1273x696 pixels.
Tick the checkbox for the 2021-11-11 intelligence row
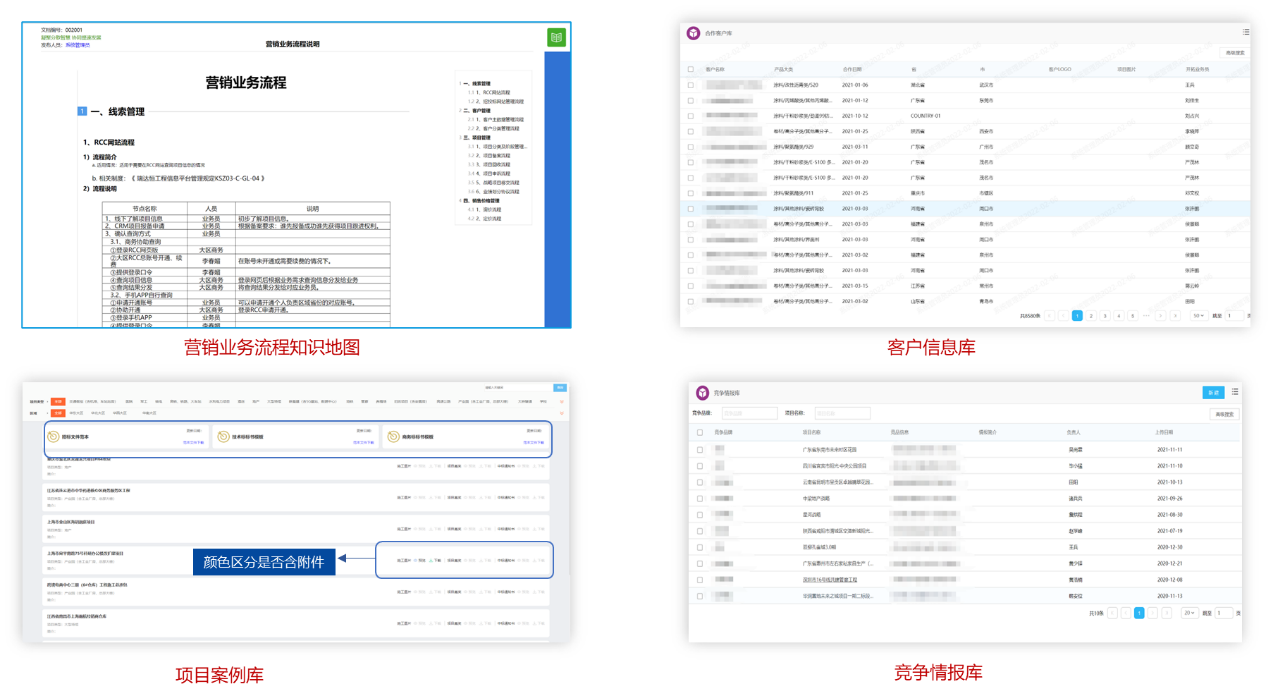(700, 450)
